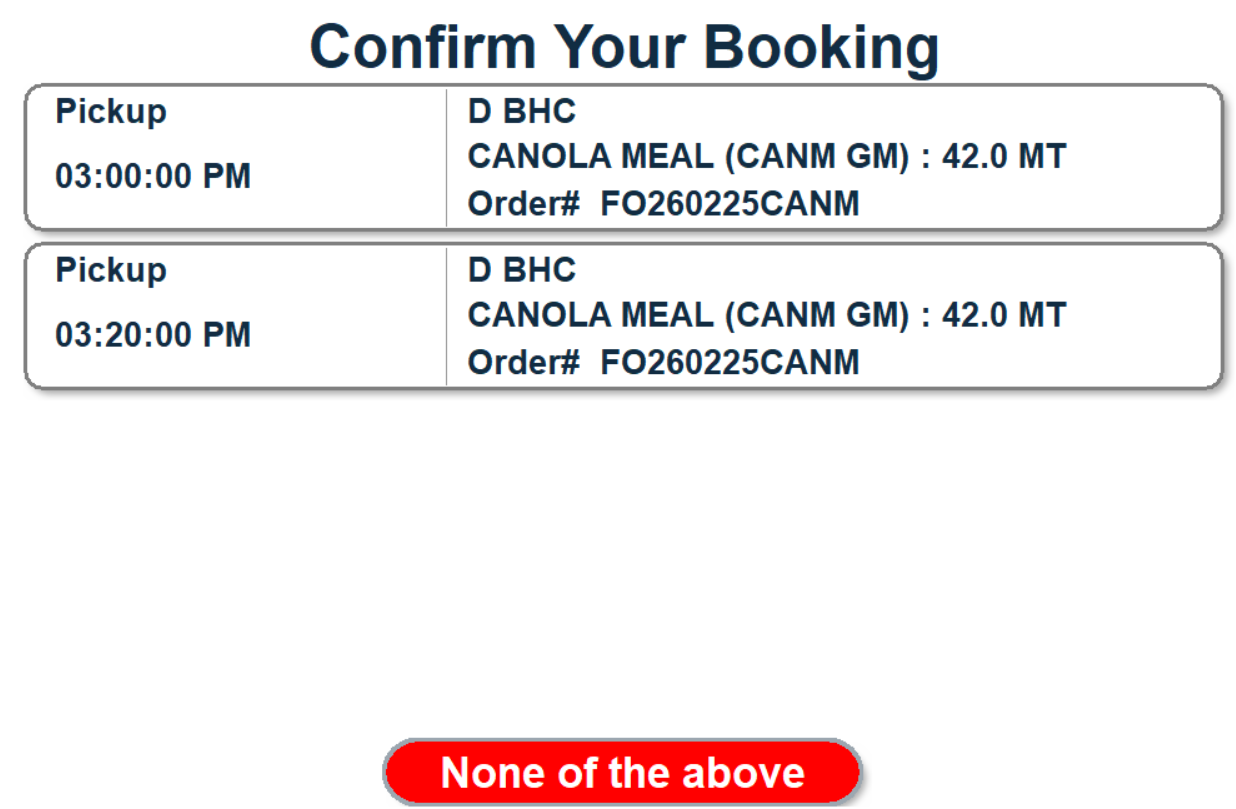1236x809 pixels.
Task: Click the 42.0 MT quantity in second card
Action: pyautogui.click(x=1004, y=315)
